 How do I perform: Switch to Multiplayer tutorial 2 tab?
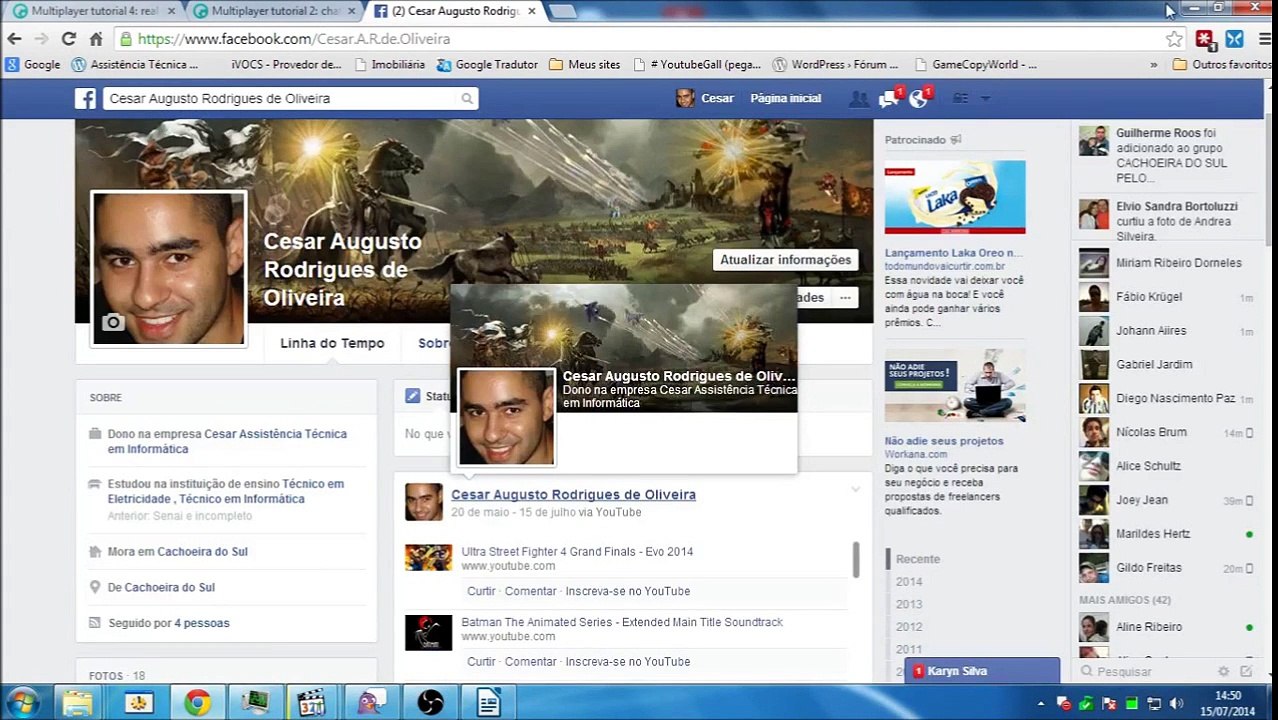pyautogui.click(x=274, y=11)
